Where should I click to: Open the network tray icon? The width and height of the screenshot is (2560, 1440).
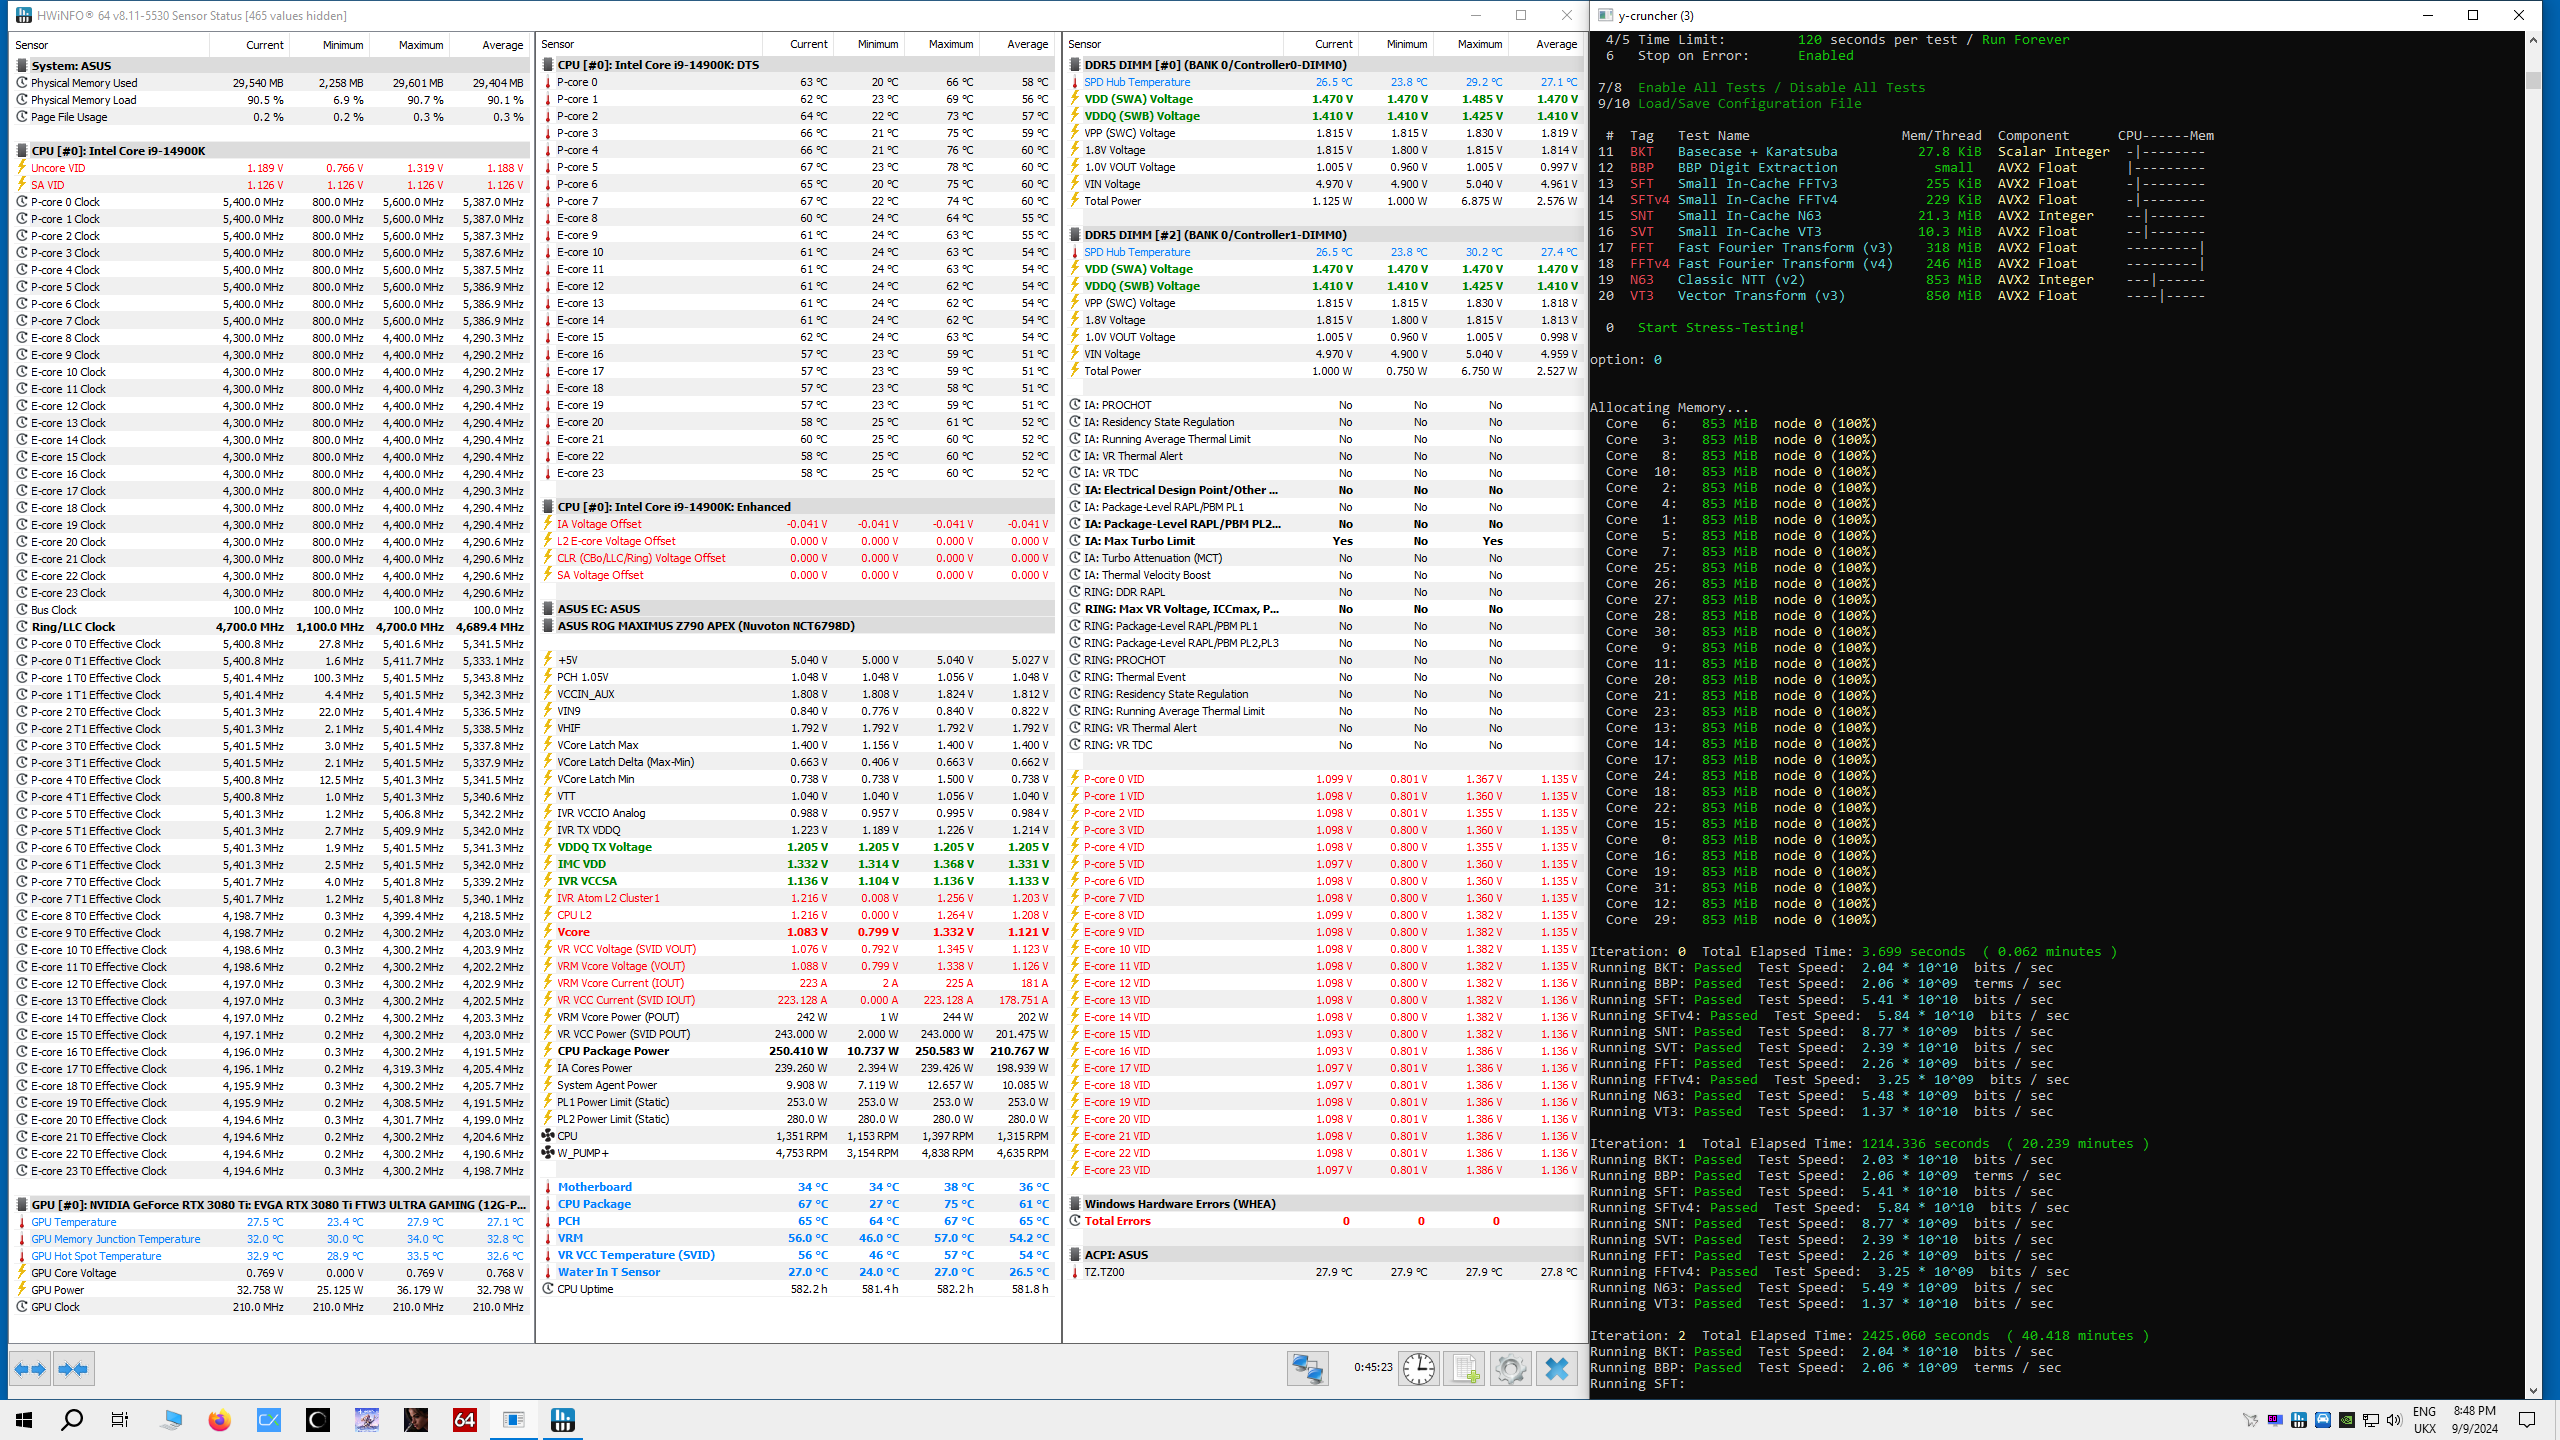pyautogui.click(x=2370, y=1420)
